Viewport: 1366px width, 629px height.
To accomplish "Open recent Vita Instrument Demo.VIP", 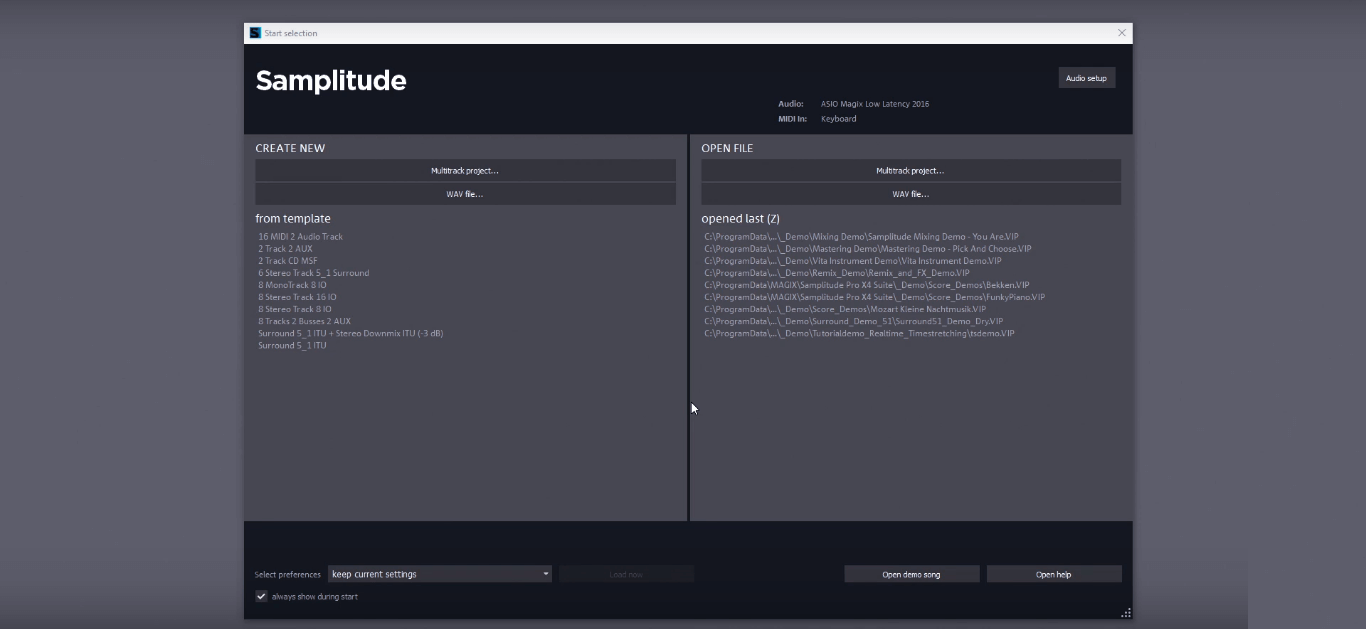I will [853, 261].
